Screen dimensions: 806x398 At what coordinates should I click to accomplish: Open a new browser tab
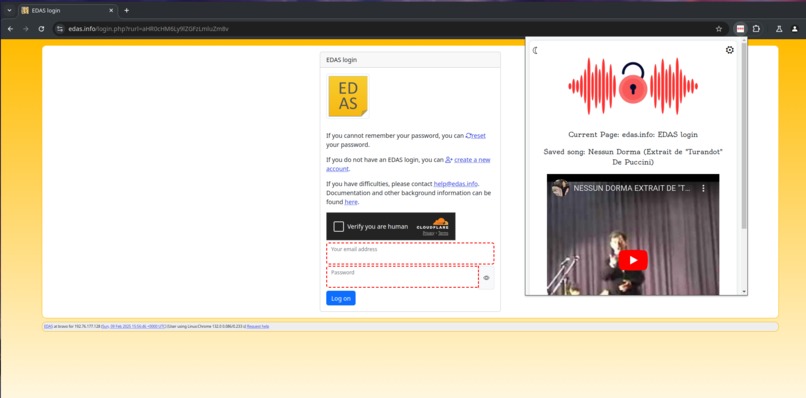coord(126,10)
